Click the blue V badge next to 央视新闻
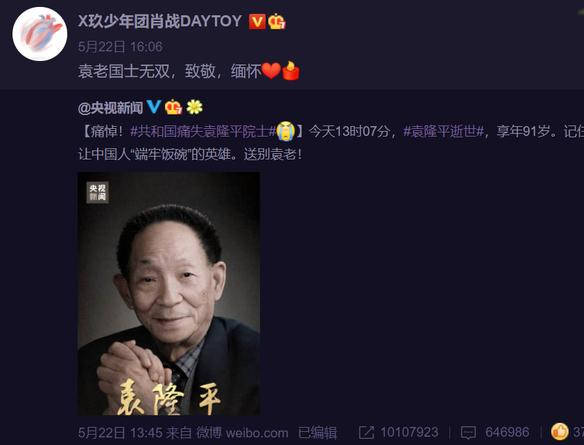 [x=153, y=107]
